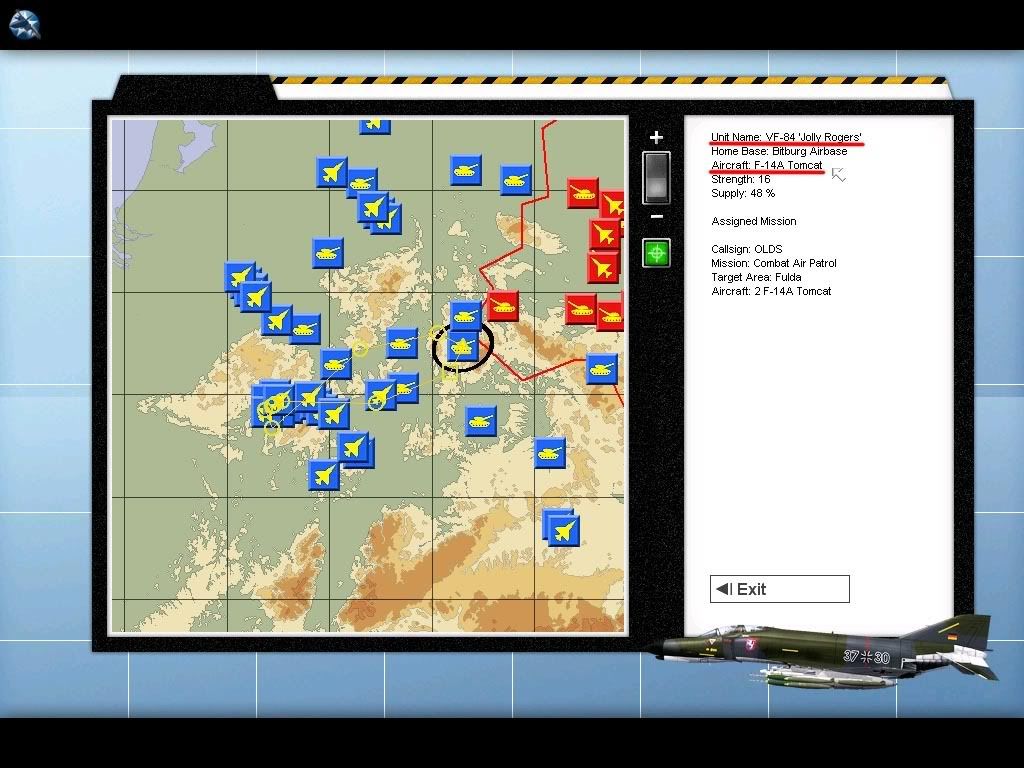Click the "Aircraft: F-14A Tomcat" line

click(x=767, y=165)
